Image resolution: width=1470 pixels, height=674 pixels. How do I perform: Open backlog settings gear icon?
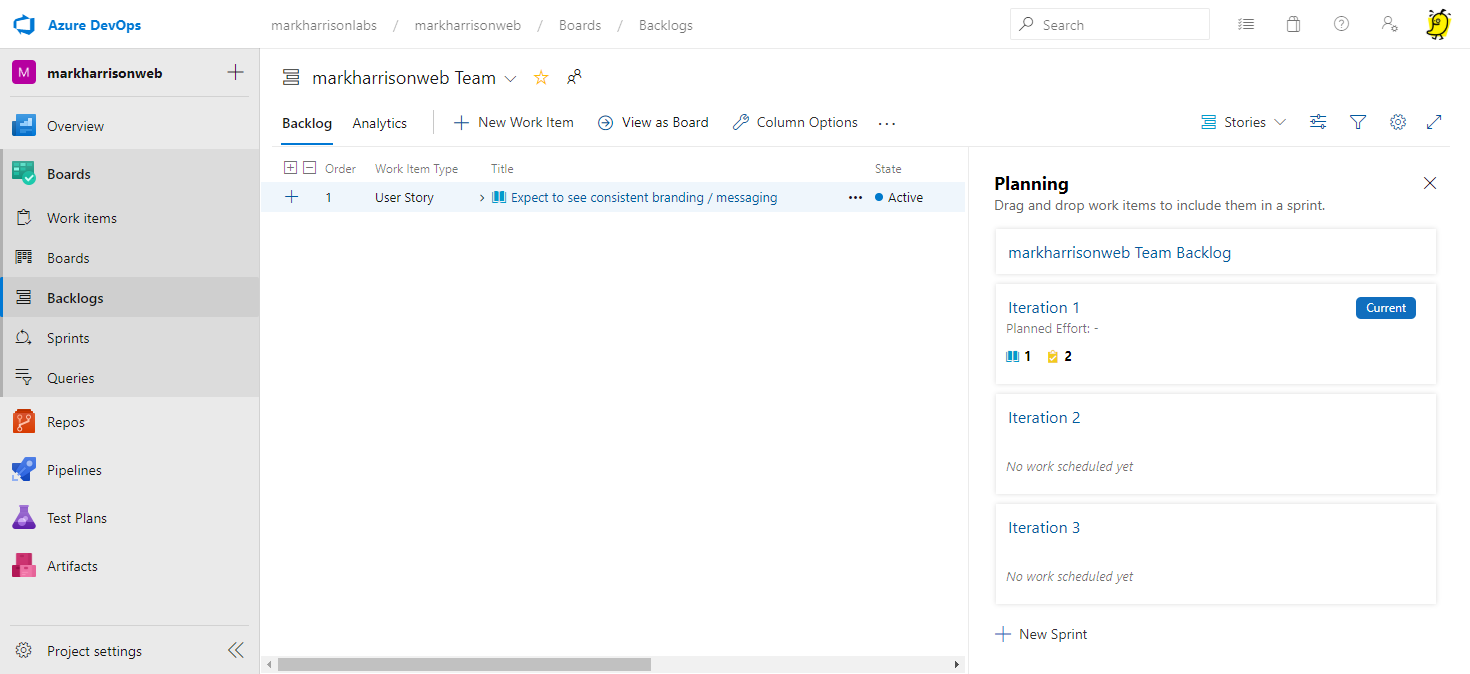[1398, 122]
